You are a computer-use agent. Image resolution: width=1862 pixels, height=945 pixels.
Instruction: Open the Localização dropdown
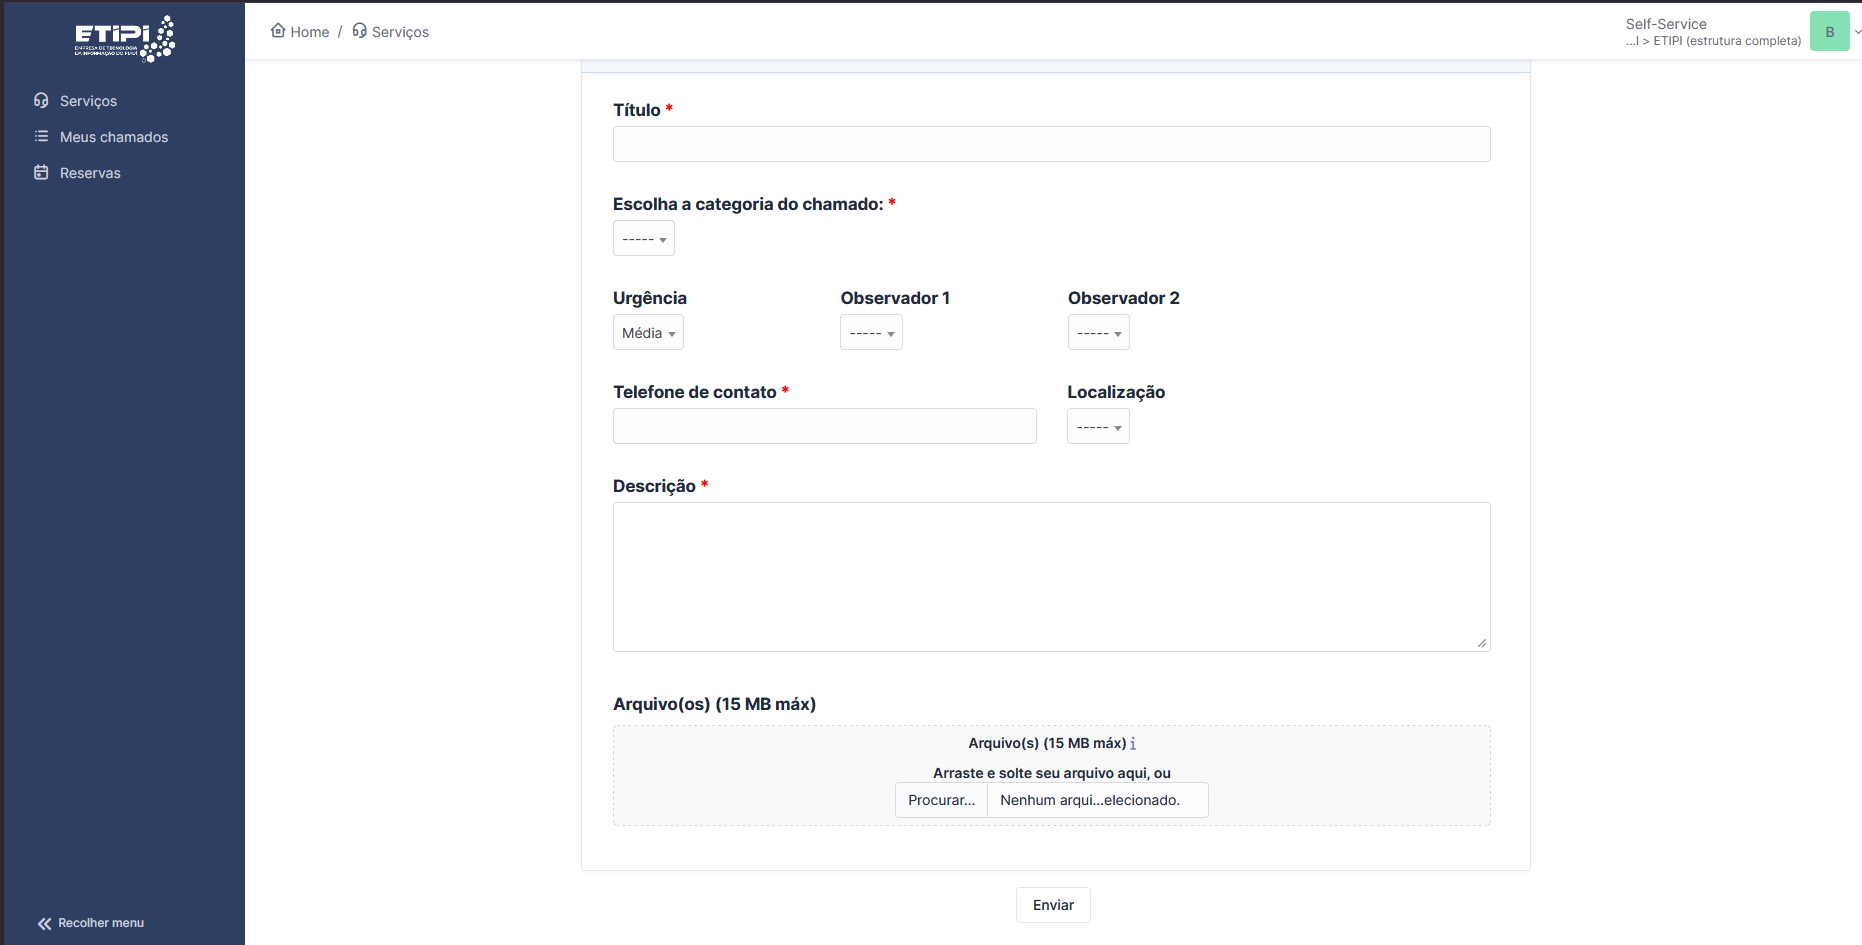click(x=1098, y=427)
